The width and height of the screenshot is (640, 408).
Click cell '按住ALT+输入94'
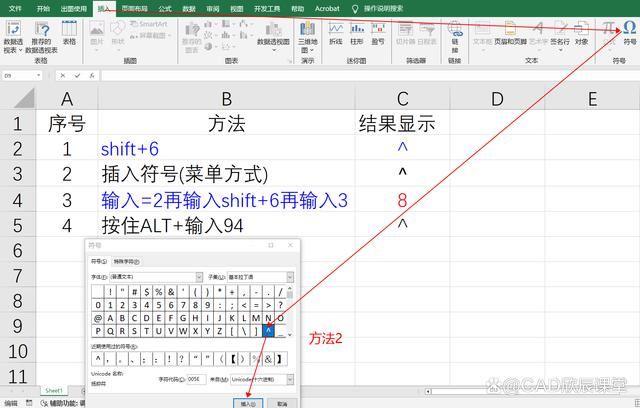[227, 225]
